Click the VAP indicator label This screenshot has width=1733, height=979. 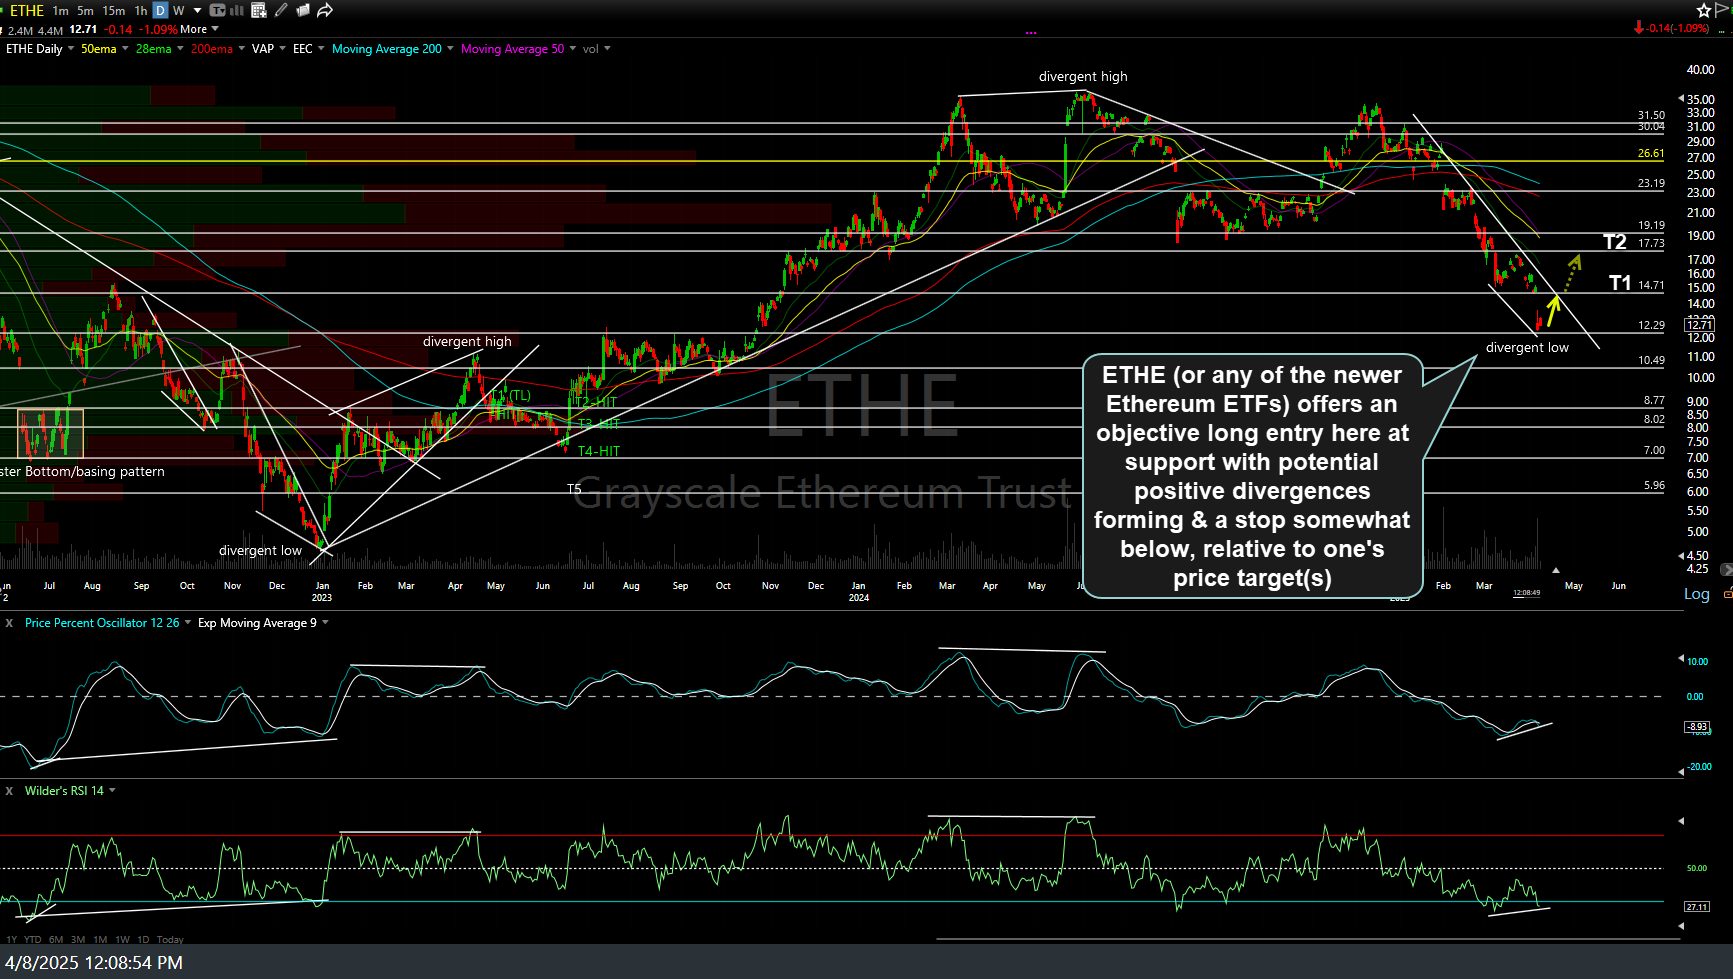coord(262,48)
